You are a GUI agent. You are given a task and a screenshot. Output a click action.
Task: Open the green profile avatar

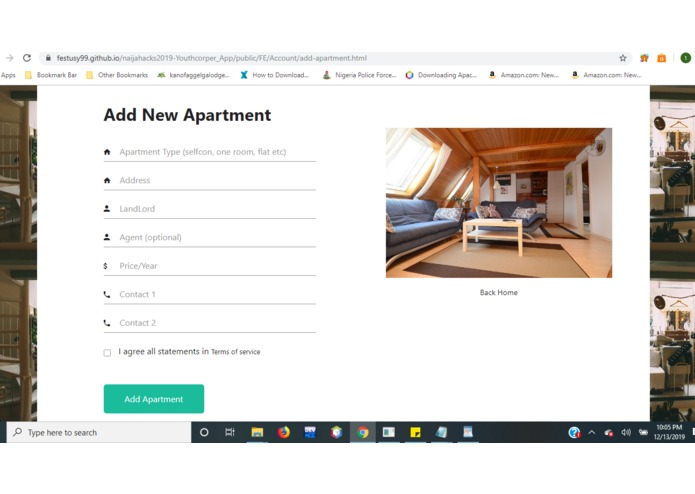pyautogui.click(x=685, y=58)
